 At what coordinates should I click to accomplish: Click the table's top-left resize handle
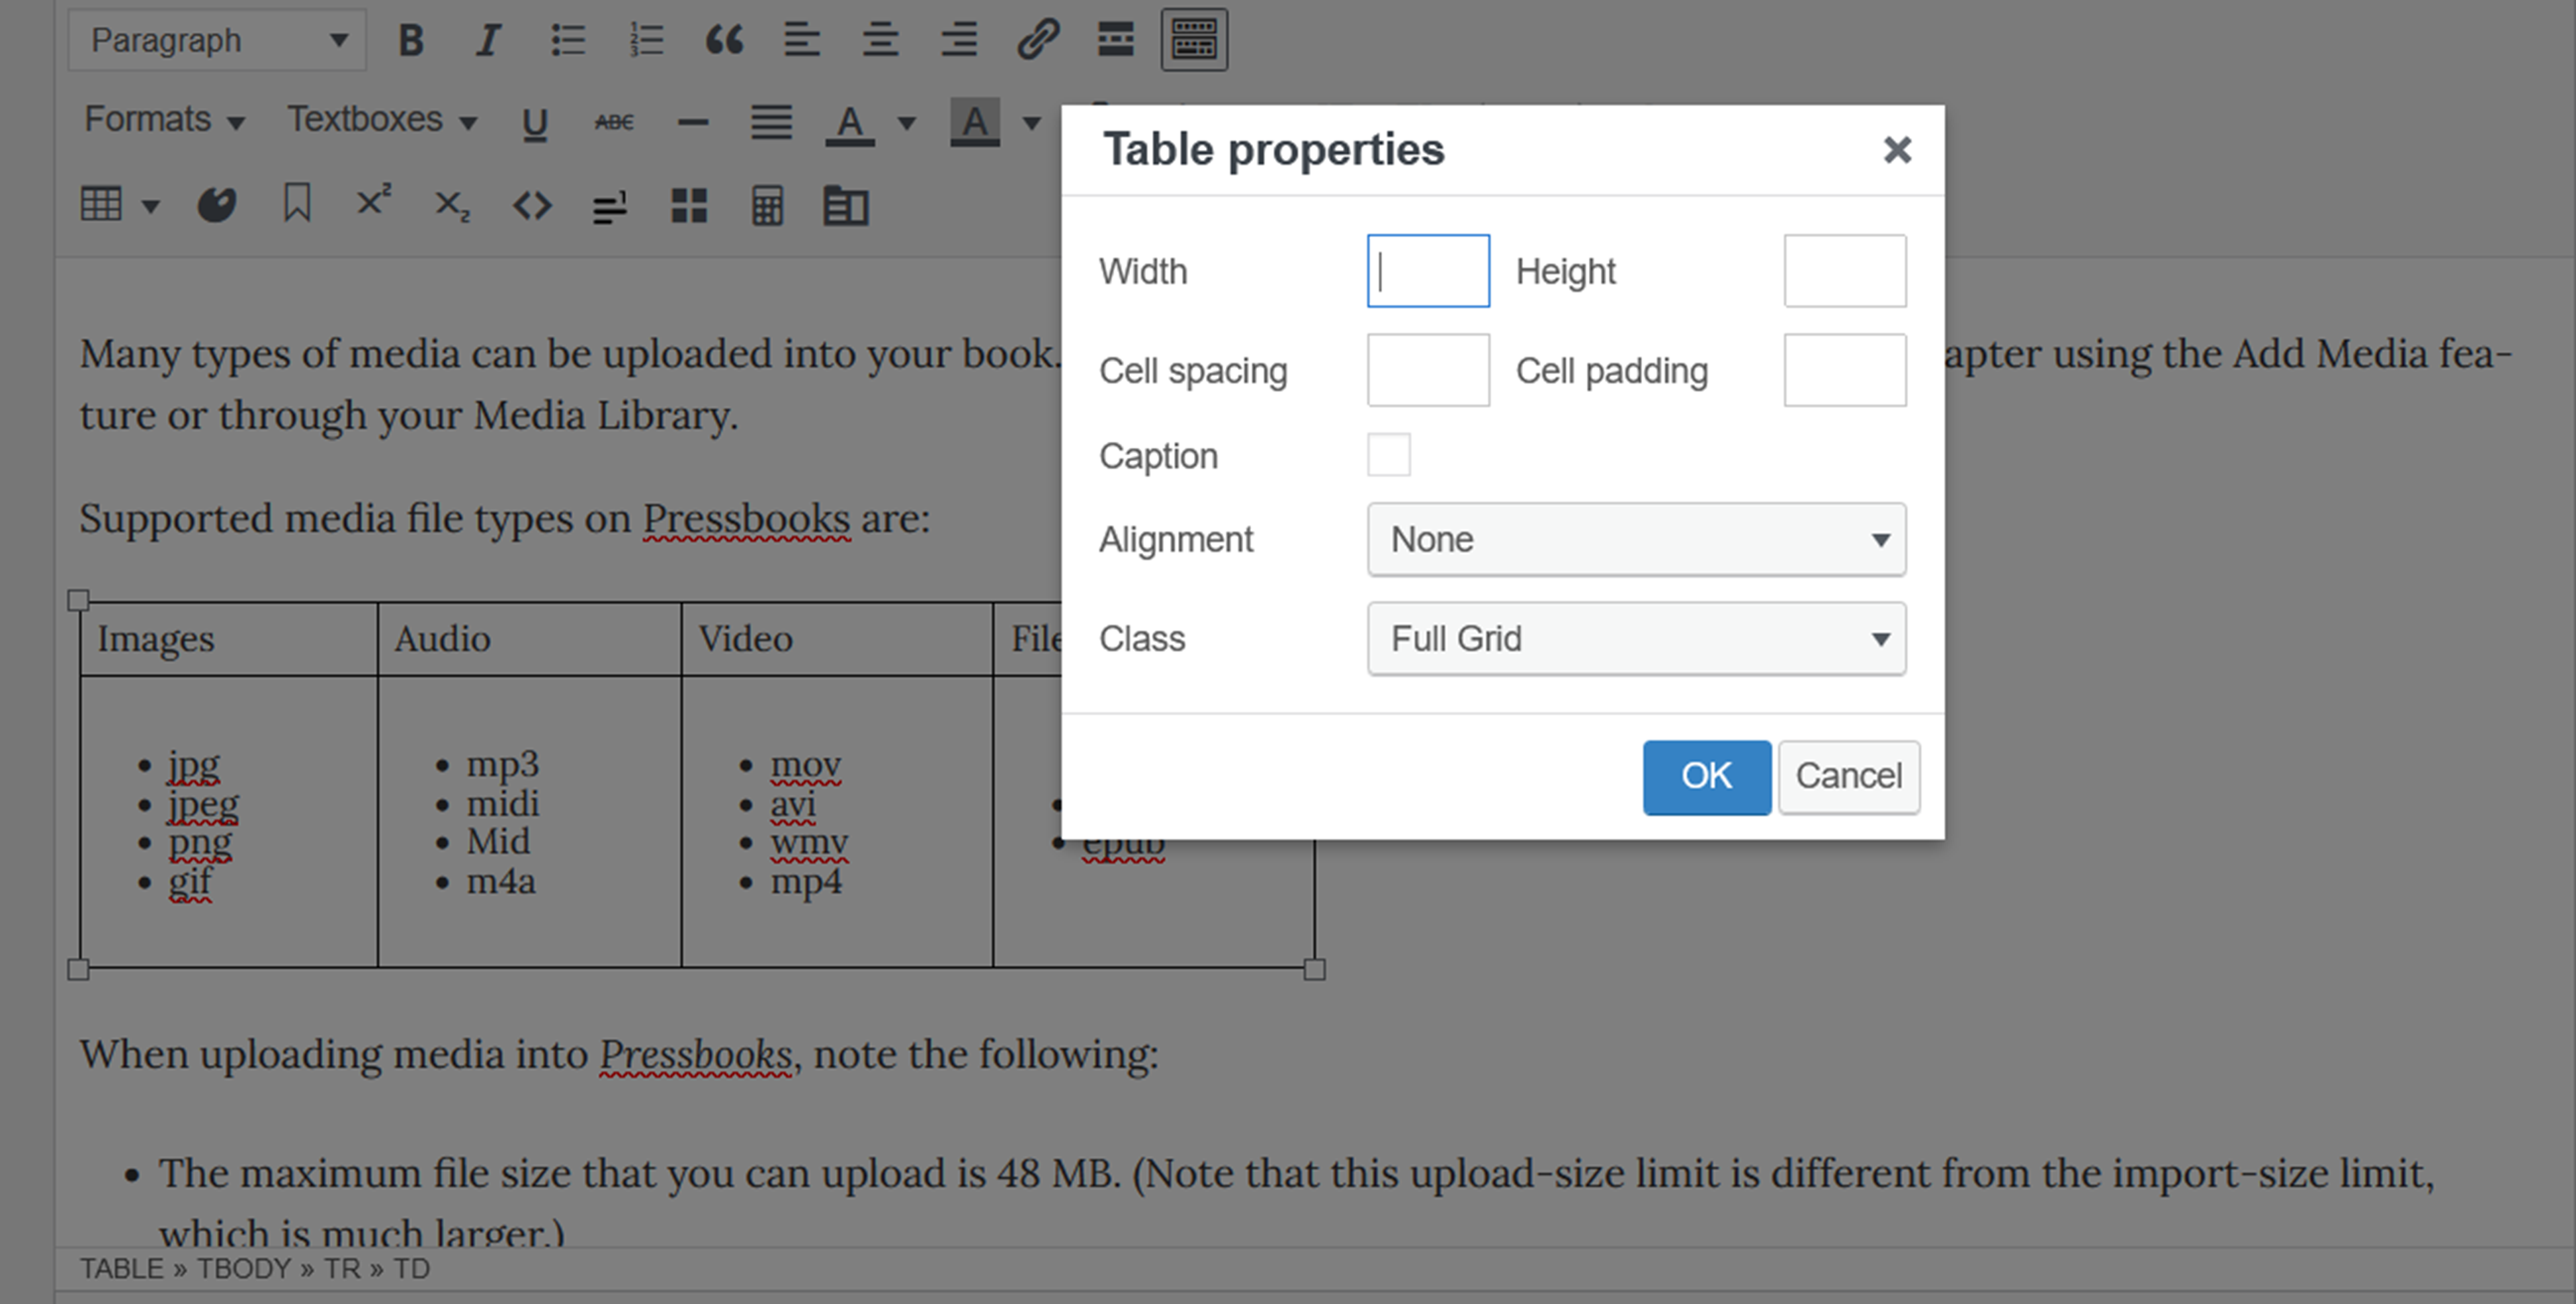click(x=78, y=600)
